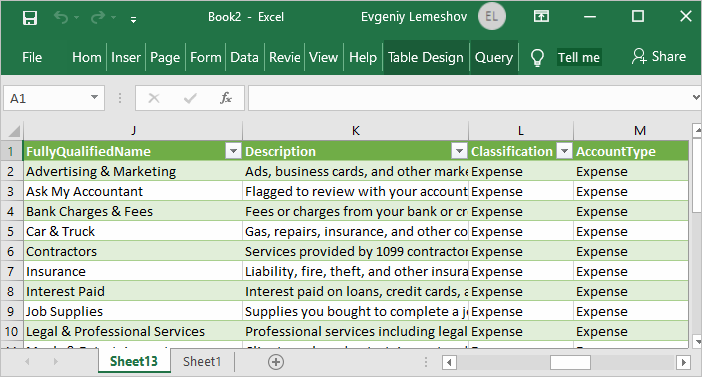Select cell 'Car & Truck'
Viewport: 702px width, 377px height.
pyautogui.click(x=133, y=231)
